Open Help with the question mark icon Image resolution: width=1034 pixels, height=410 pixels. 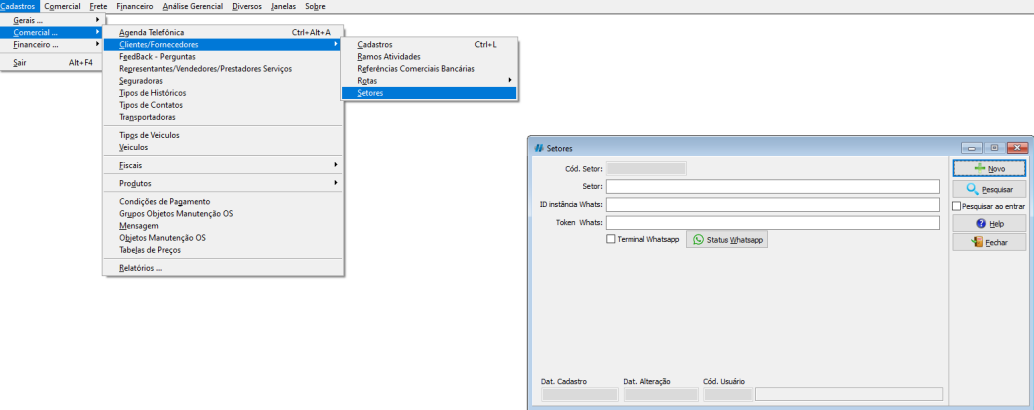988,224
